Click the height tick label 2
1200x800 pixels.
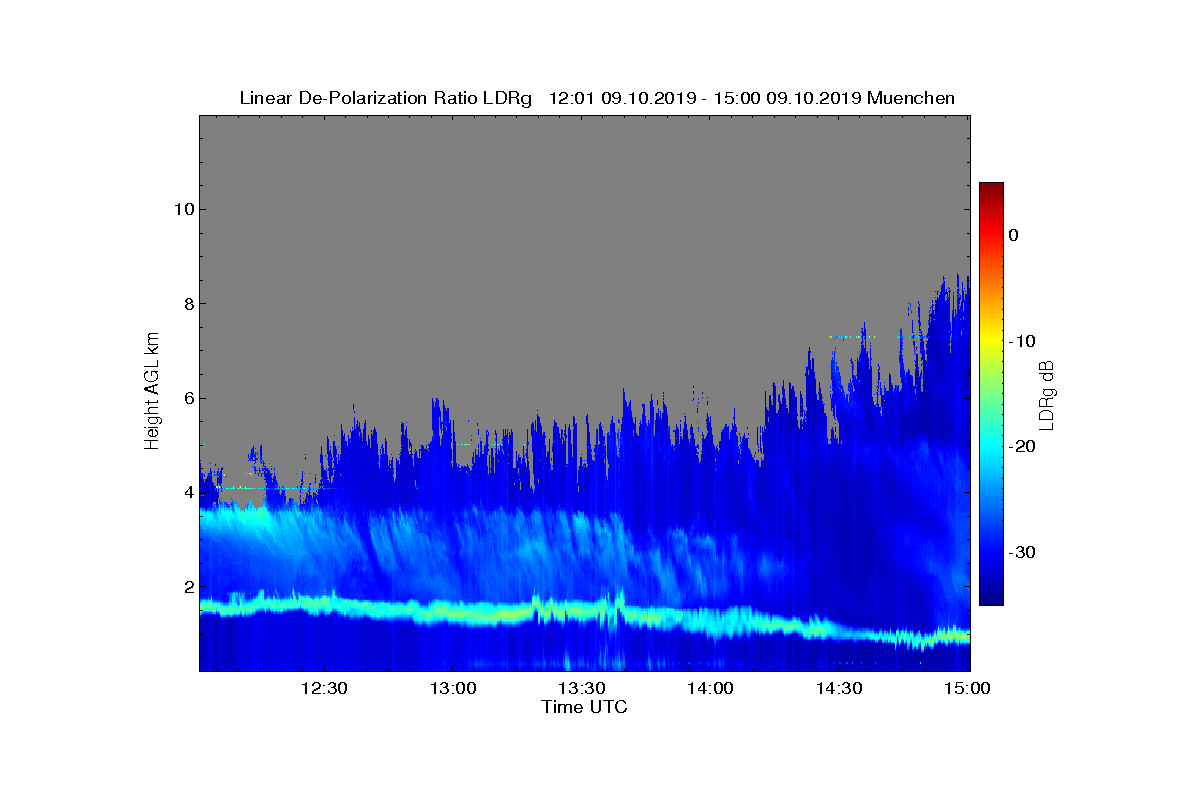[x=187, y=587]
